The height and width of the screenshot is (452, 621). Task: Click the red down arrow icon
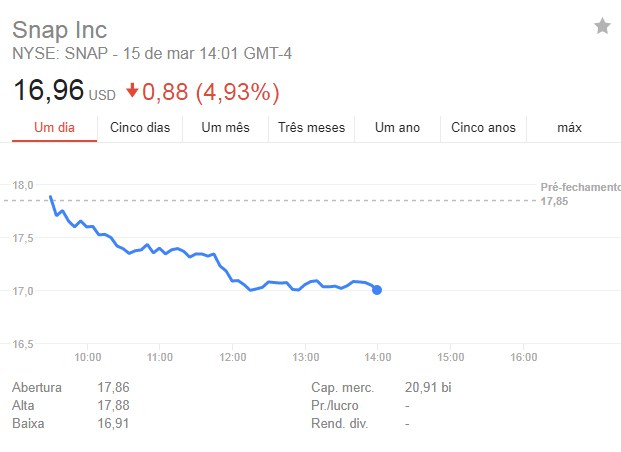[x=131, y=93]
